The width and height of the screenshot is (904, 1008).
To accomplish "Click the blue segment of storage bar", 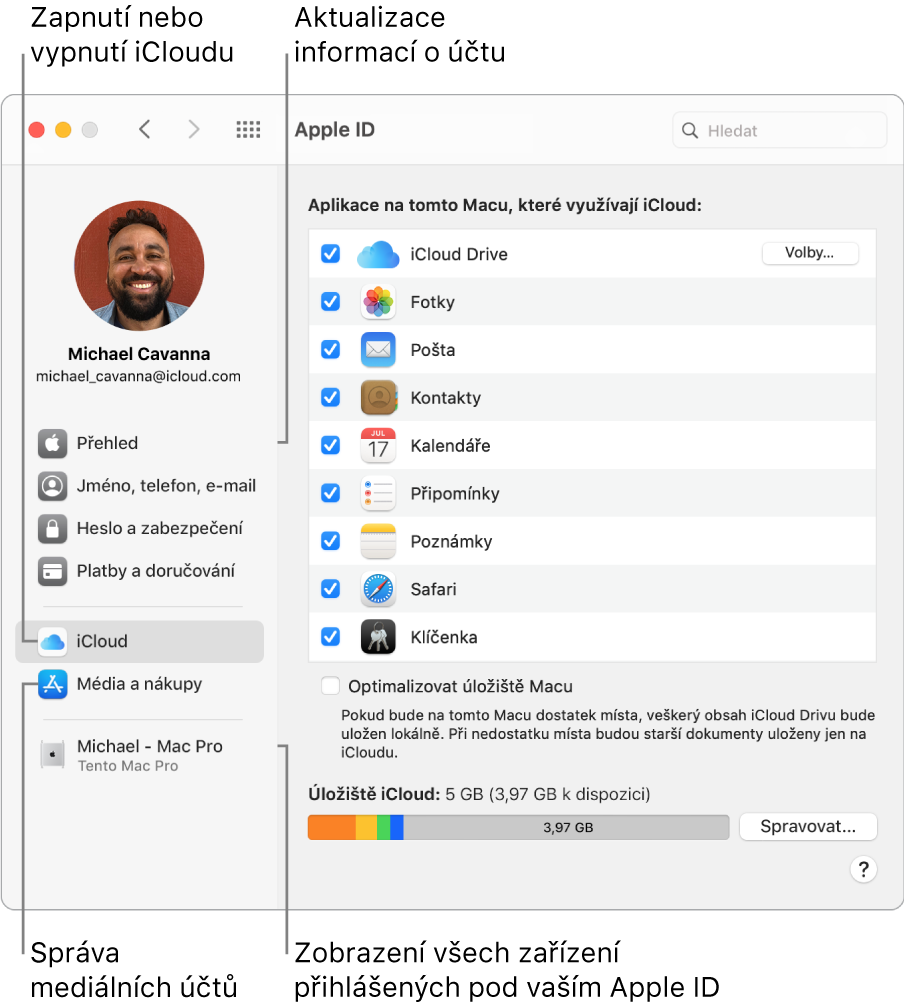I will coord(397,827).
